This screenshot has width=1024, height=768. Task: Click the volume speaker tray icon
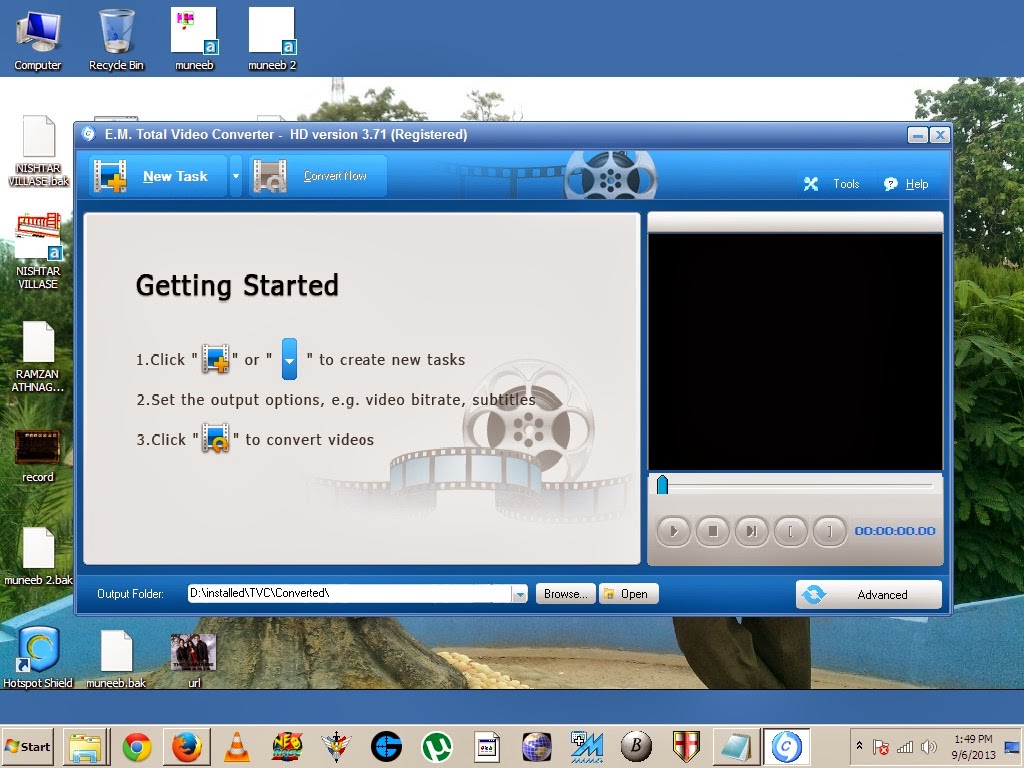(x=928, y=746)
